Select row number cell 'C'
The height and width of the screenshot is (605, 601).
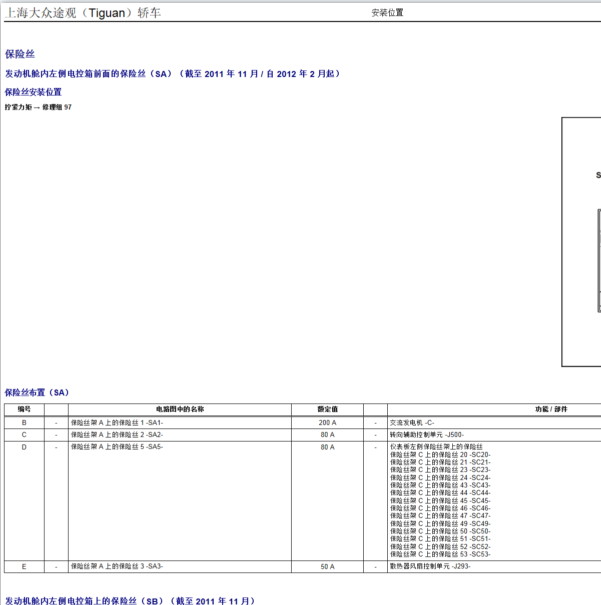(x=24, y=435)
